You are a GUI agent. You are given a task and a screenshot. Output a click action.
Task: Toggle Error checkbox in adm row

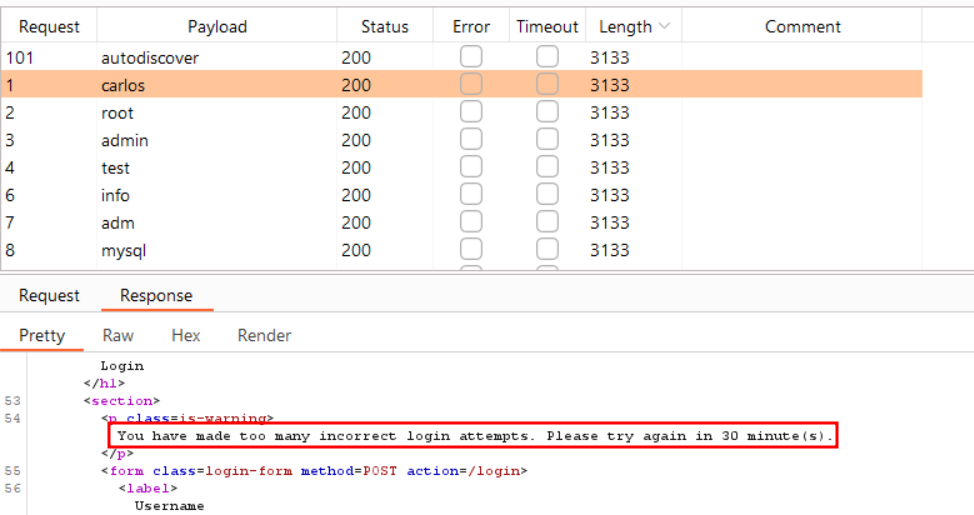click(471, 222)
